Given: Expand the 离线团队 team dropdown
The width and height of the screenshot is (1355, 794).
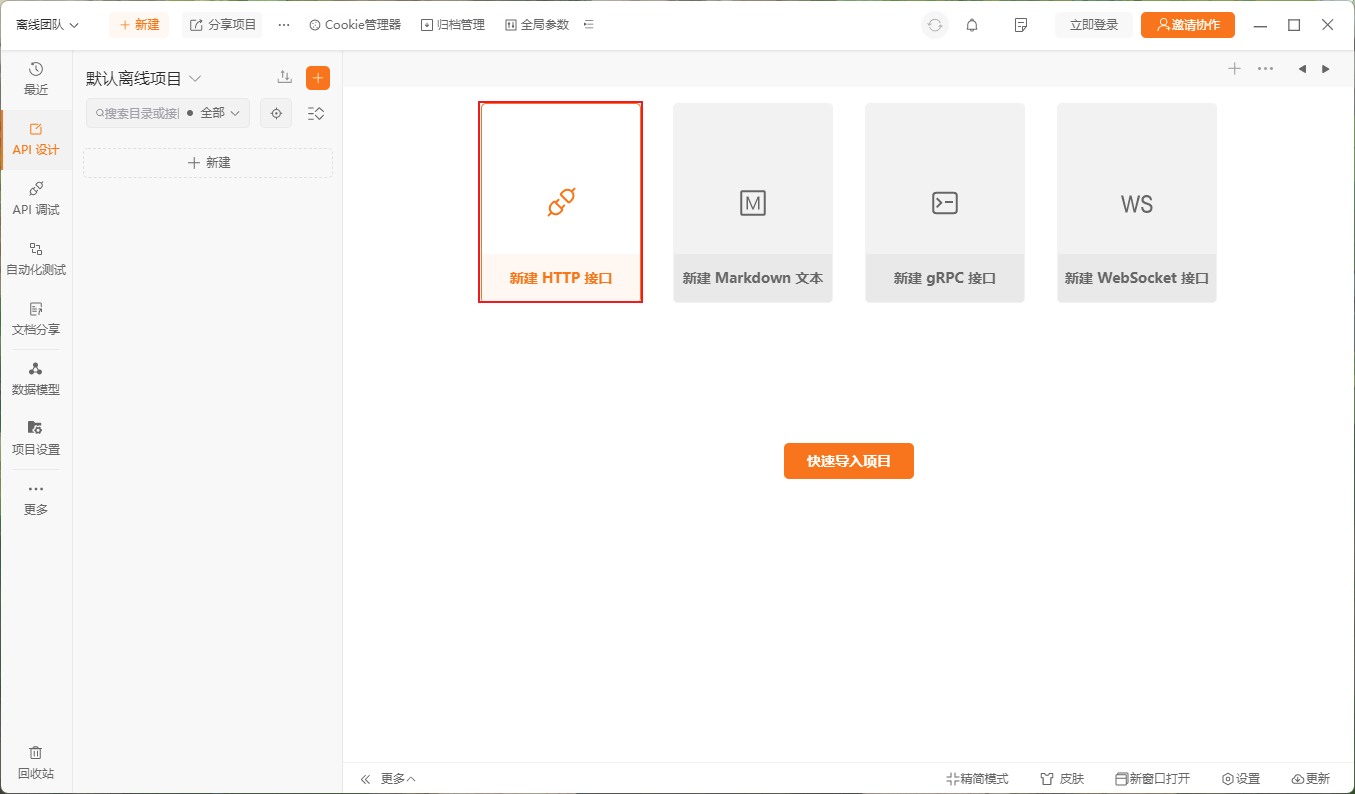Looking at the screenshot, I should (x=47, y=25).
